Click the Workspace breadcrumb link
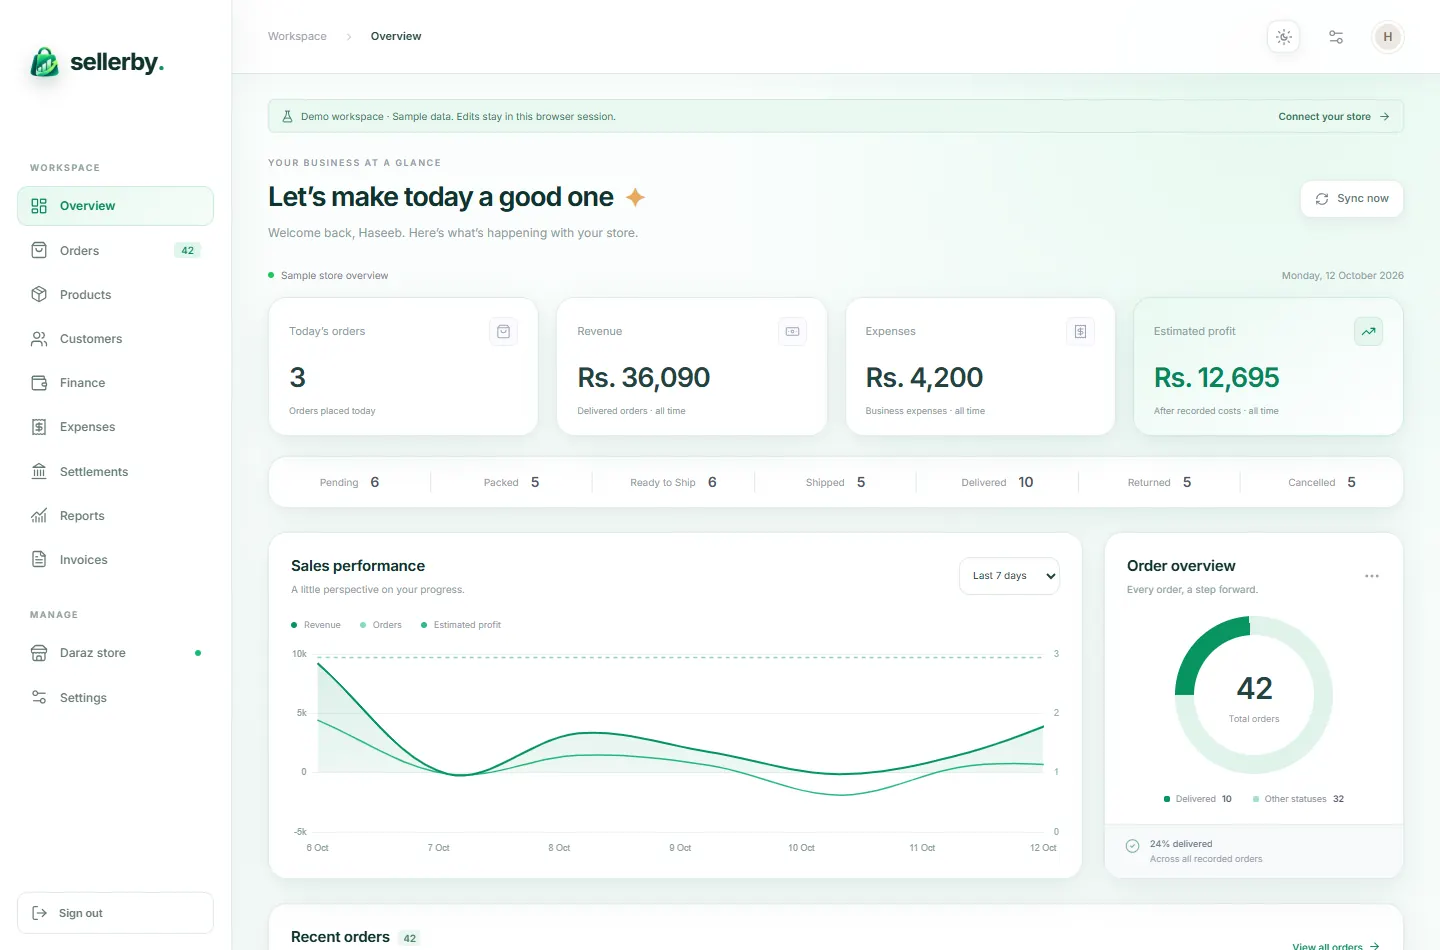 (x=297, y=37)
